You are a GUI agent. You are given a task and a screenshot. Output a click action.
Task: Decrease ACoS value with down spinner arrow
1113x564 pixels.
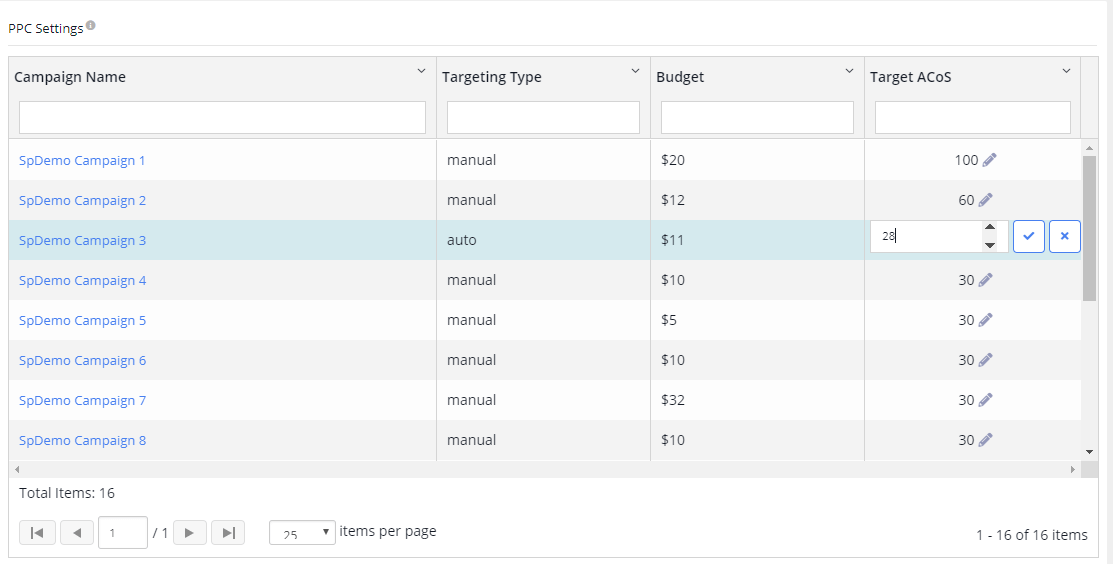(989, 245)
